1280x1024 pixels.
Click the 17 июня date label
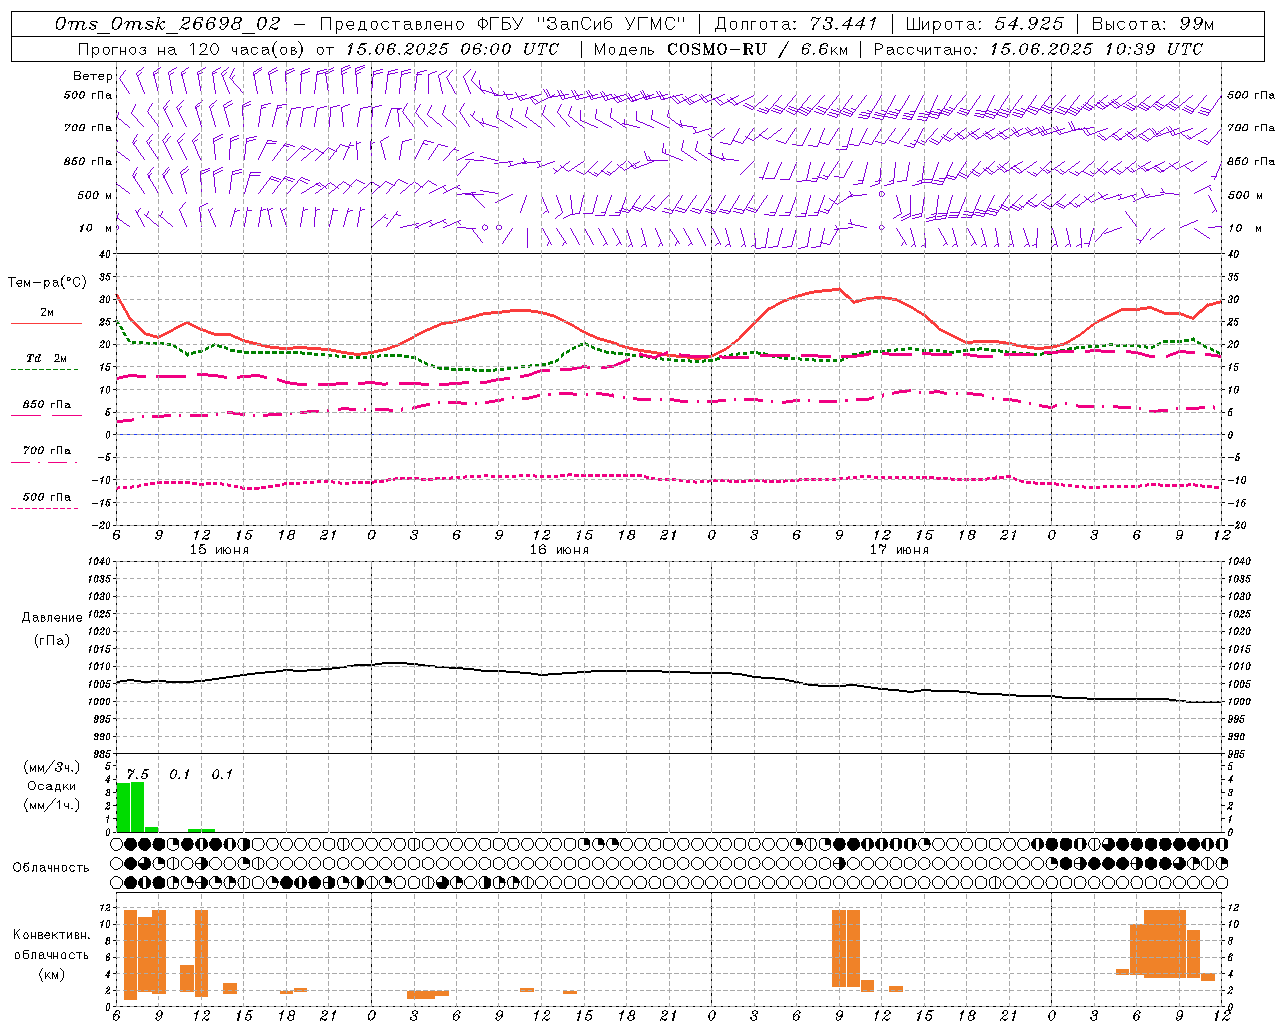tap(899, 550)
